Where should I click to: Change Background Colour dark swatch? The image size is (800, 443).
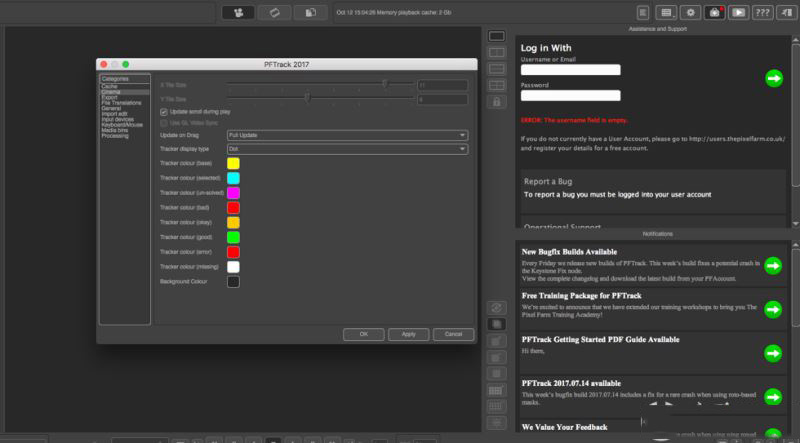click(233, 282)
